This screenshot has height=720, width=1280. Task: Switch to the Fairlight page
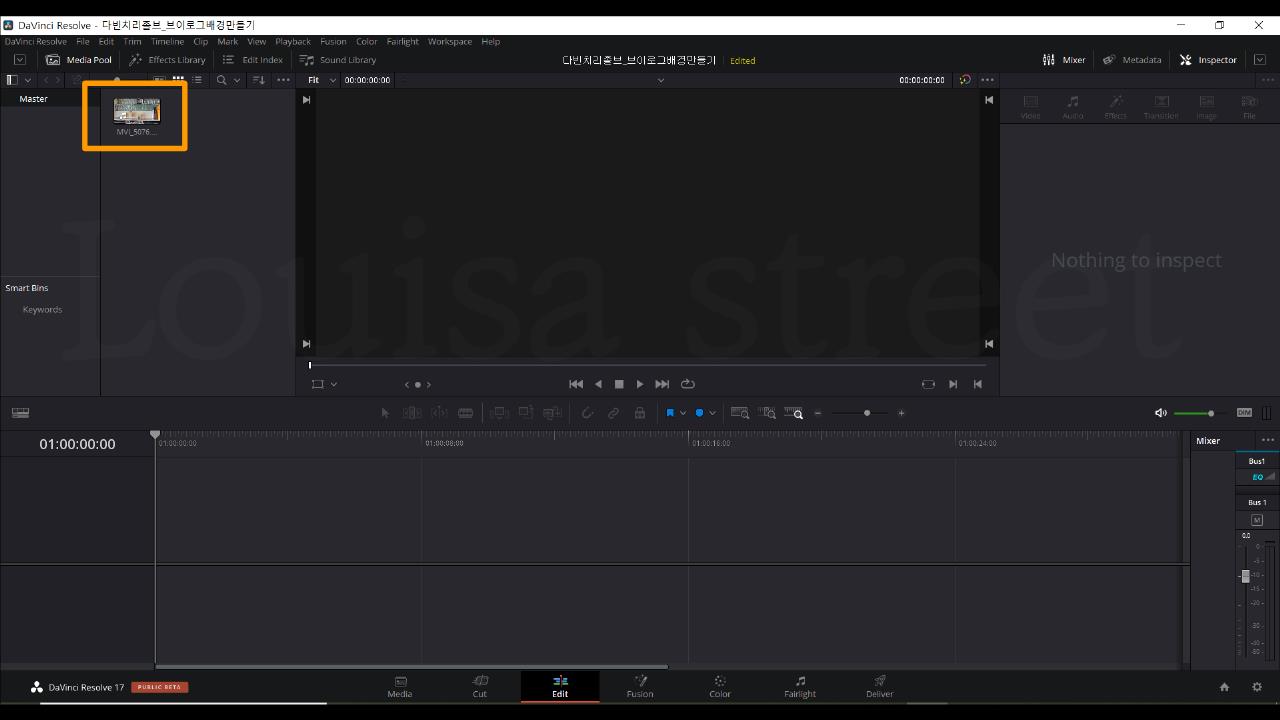coord(800,686)
